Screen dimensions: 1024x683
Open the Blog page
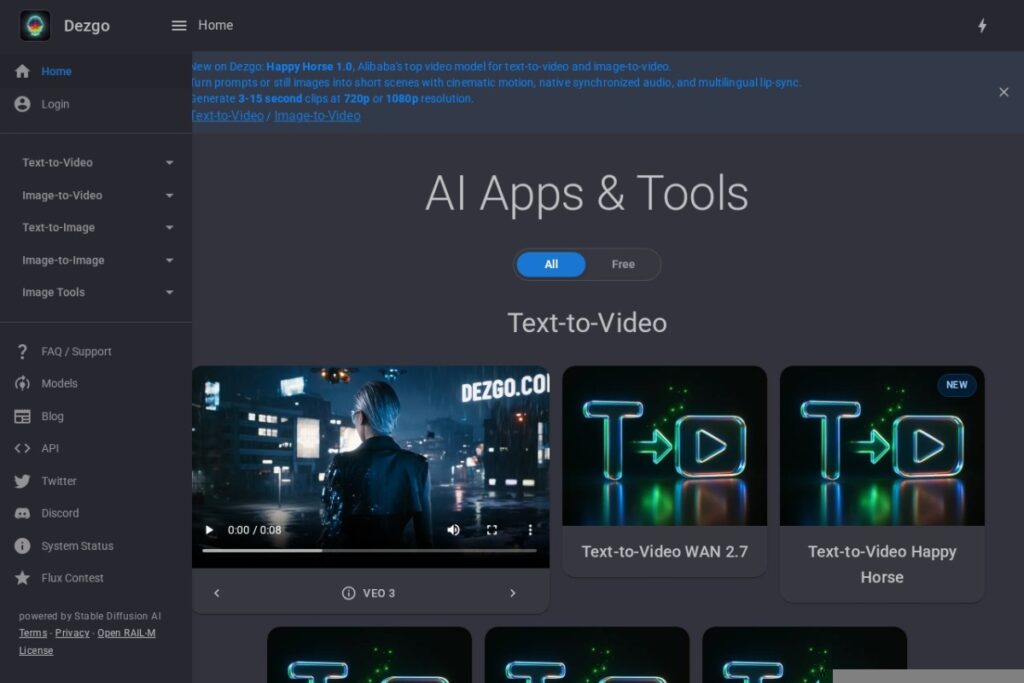96,416
